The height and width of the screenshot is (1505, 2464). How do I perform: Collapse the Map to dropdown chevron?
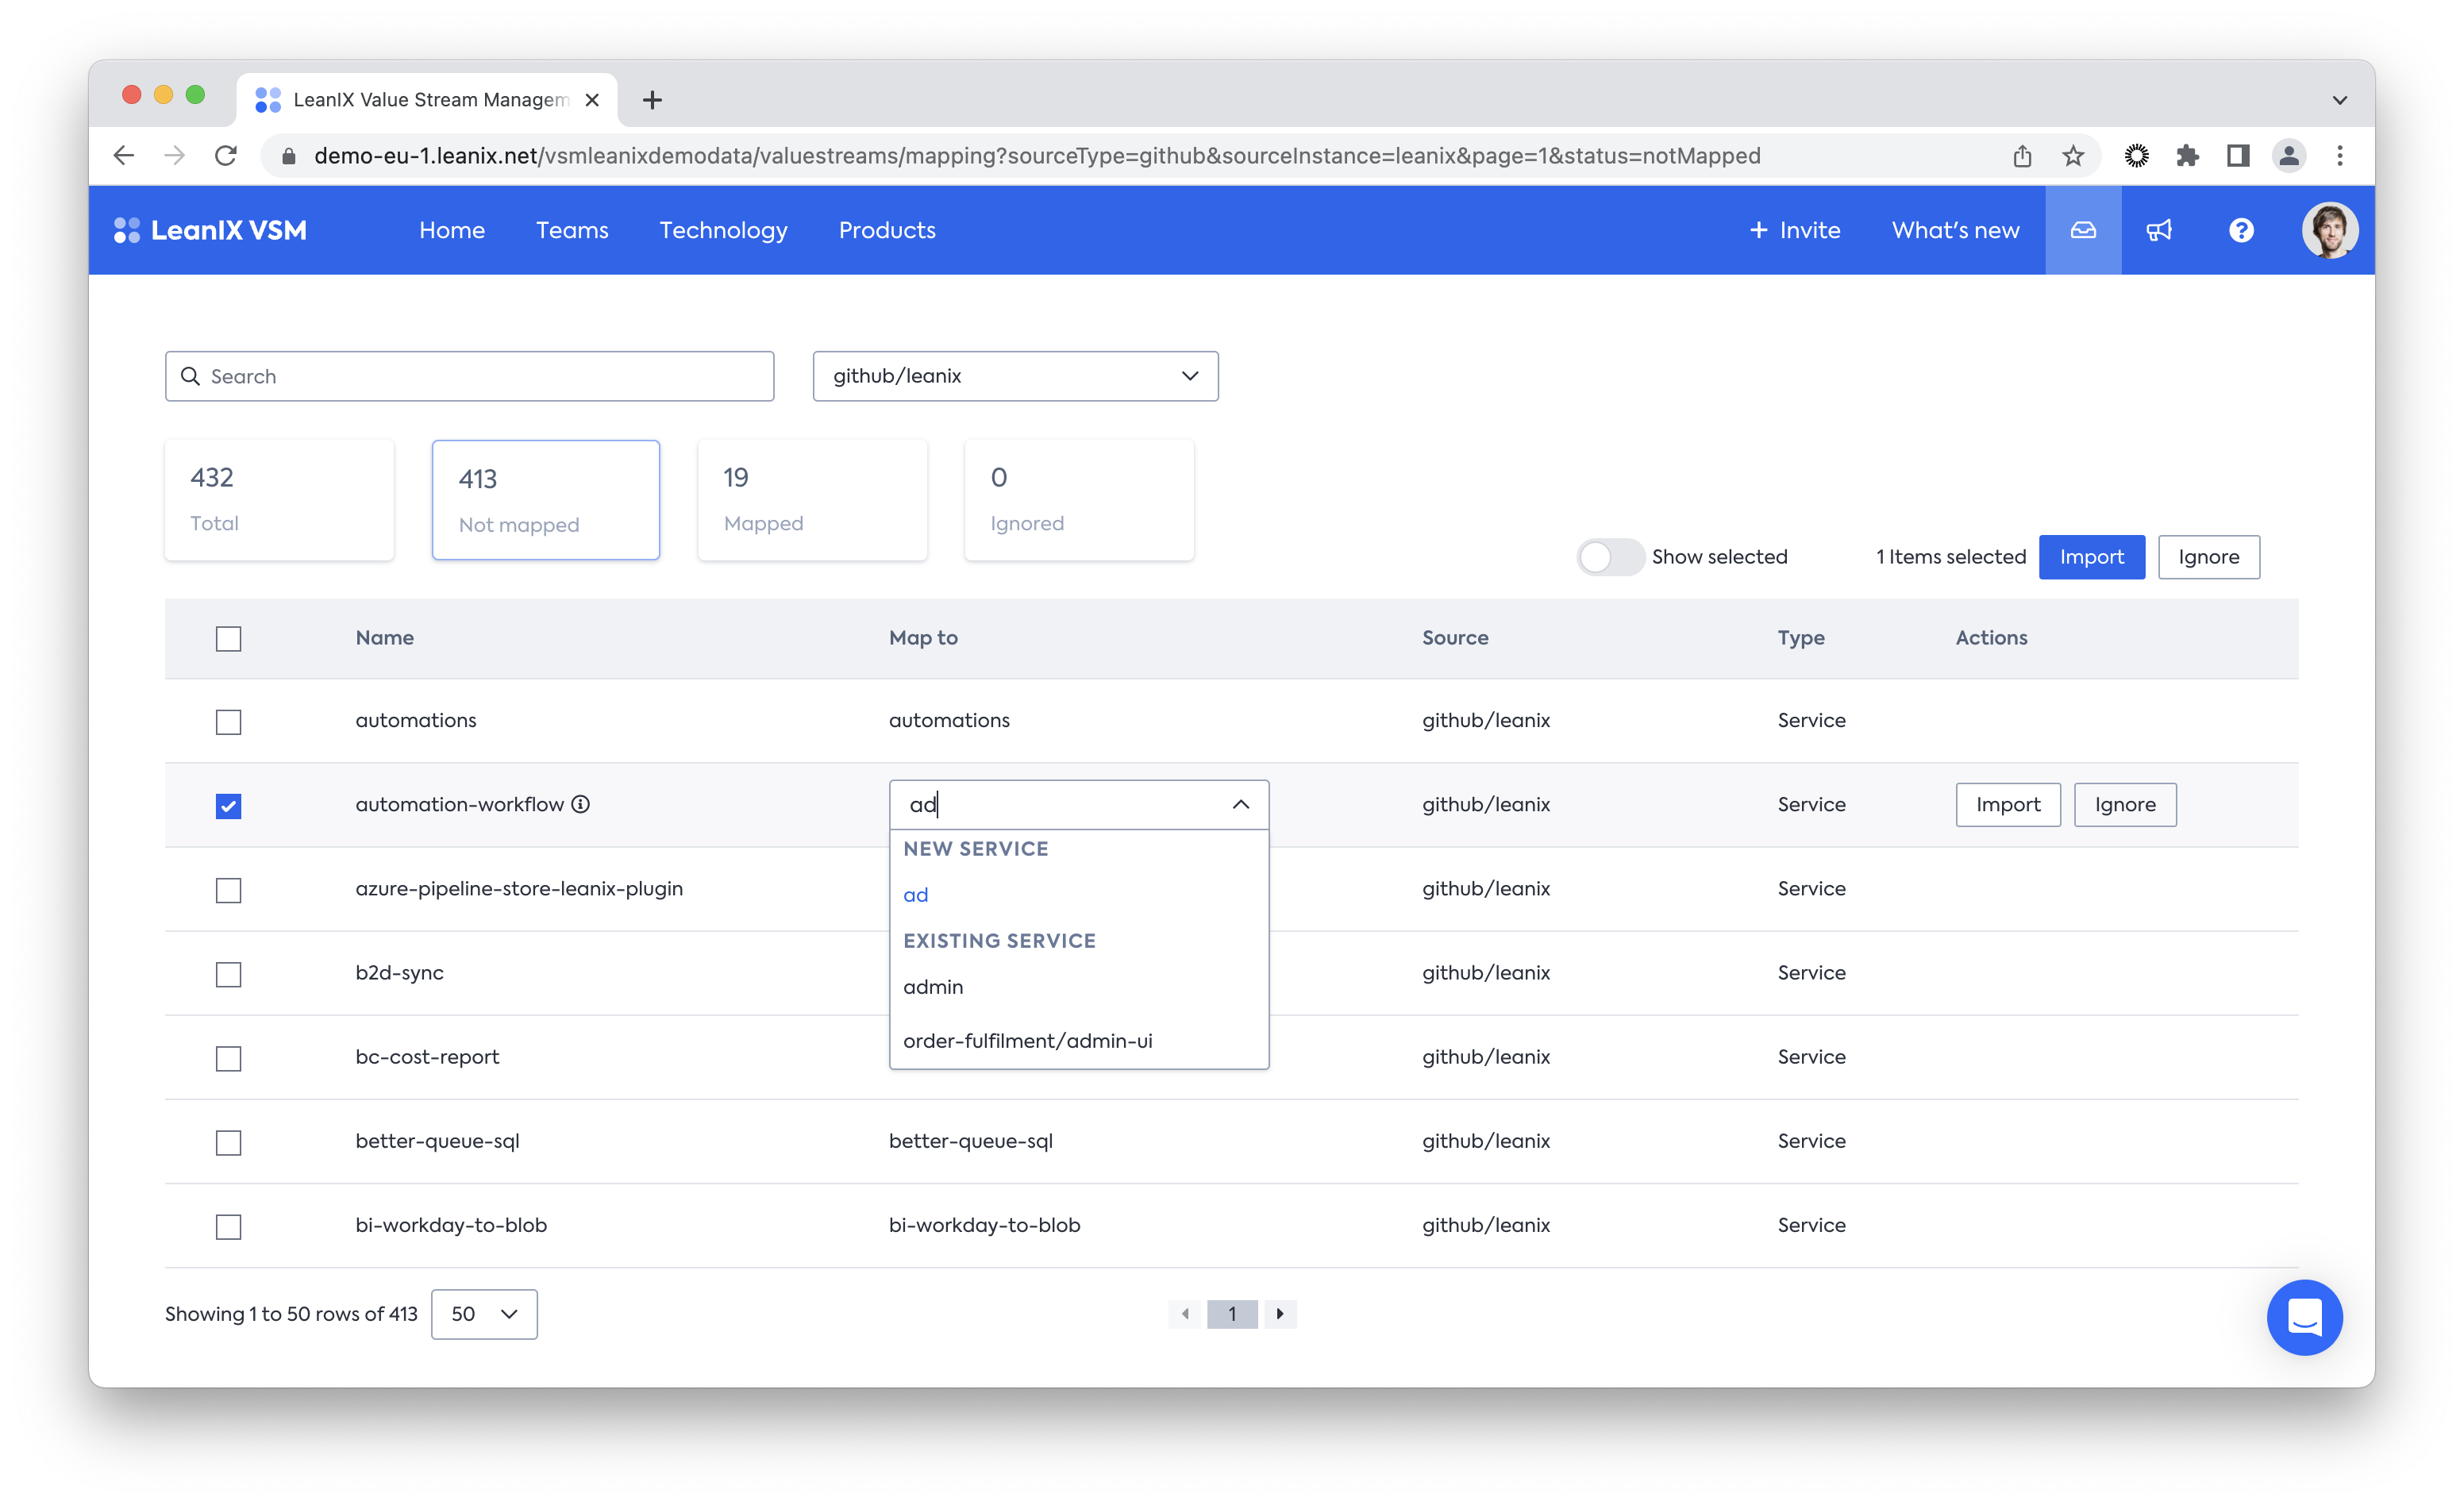click(1240, 804)
